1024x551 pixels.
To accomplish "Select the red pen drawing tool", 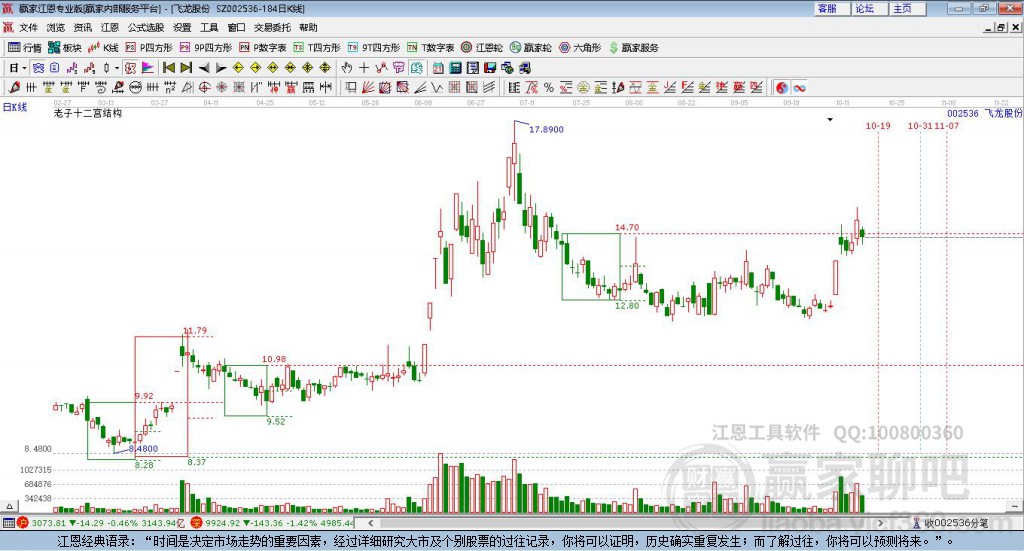I will pos(14,87).
